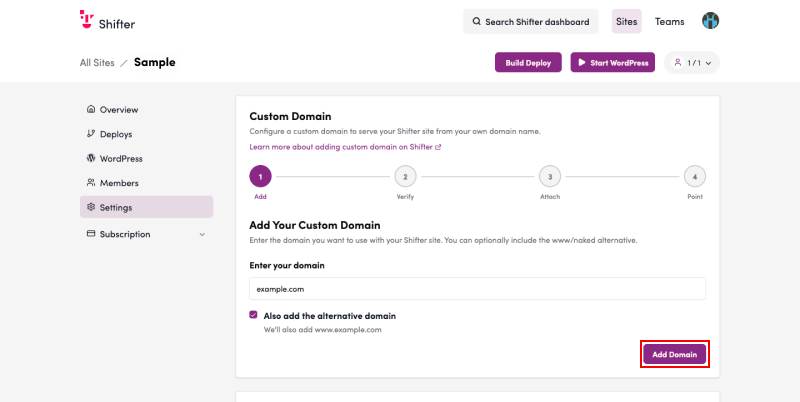The height and width of the screenshot is (402, 800).
Task: Click the Deploys branch icon
Action: click(x=91, y=134)
